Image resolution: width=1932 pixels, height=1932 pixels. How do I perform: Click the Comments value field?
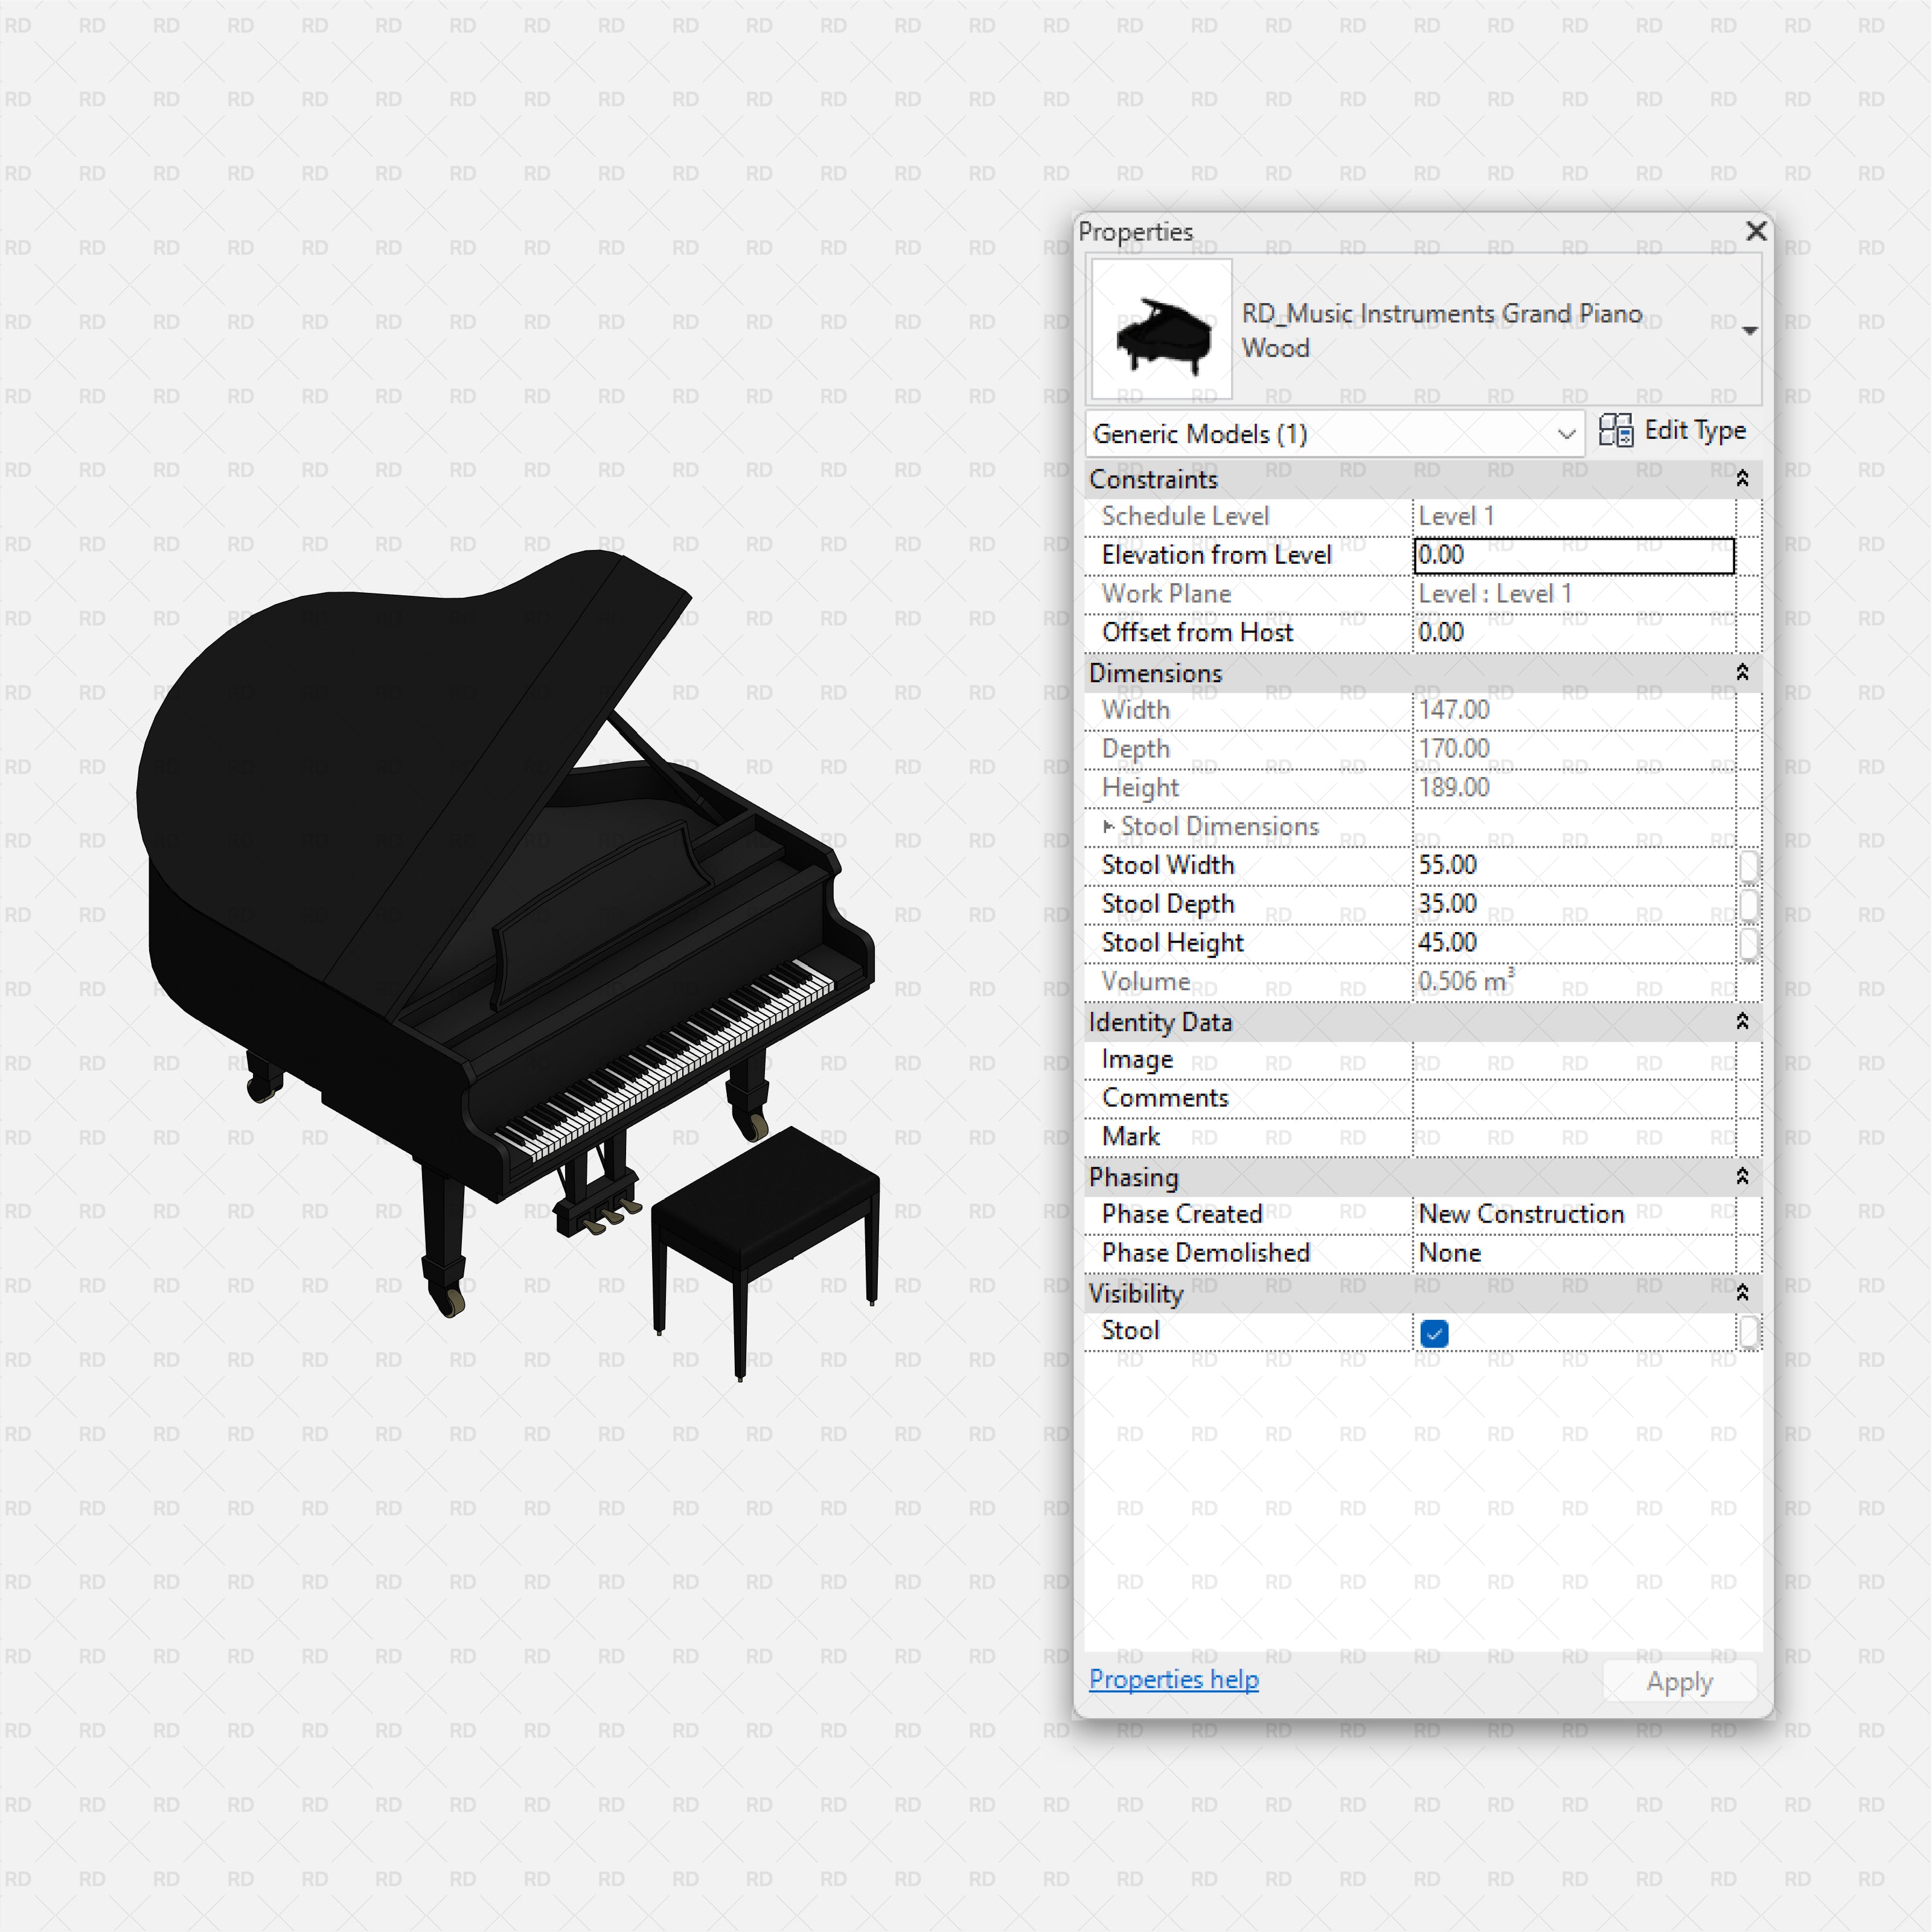(x=1575, y=1098)
